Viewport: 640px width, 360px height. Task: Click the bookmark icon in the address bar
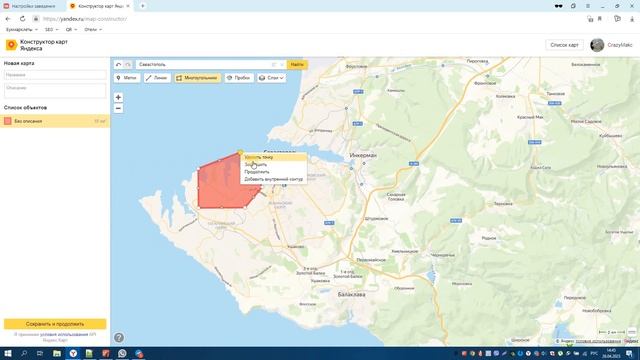point(600,19)
